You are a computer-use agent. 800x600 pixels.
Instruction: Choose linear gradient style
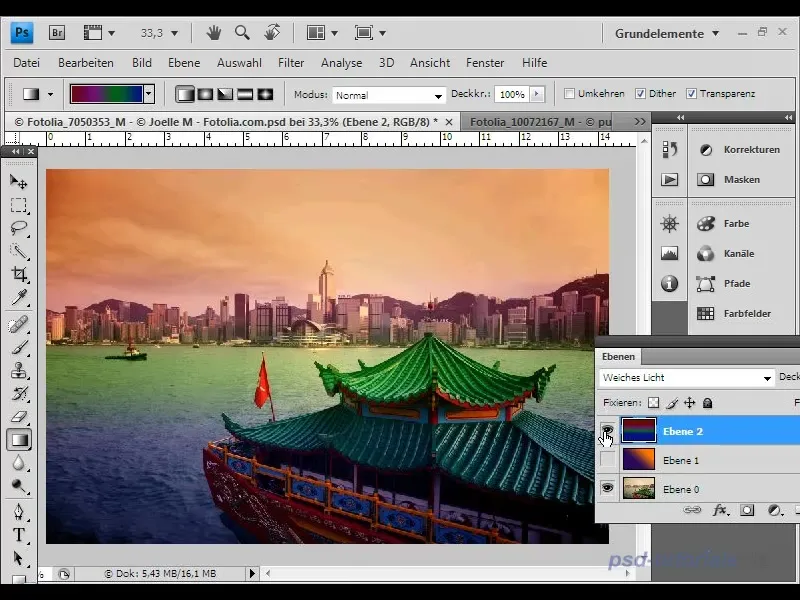[185, 94]
